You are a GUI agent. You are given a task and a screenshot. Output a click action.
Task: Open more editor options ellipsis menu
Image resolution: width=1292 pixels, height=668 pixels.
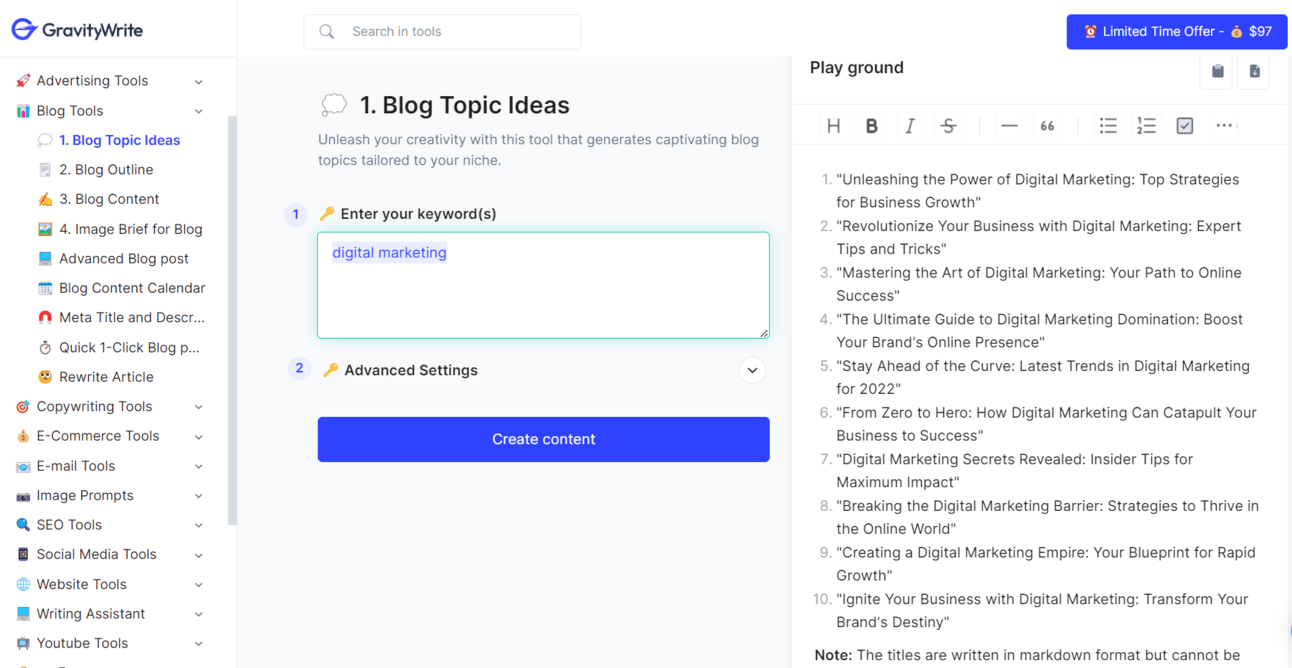tap(1224, 126)
